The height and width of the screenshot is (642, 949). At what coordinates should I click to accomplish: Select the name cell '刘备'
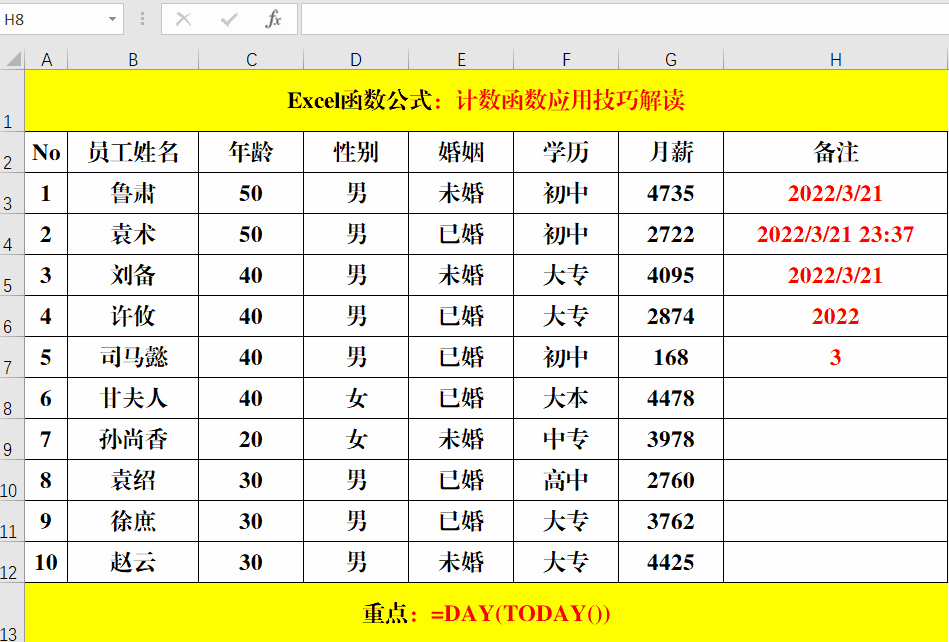click(133, 275)
